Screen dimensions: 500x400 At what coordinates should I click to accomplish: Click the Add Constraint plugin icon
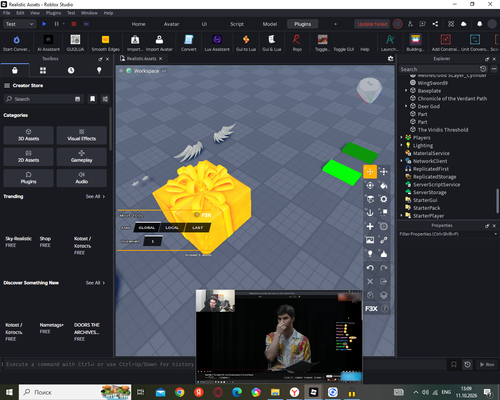click(446, 43)
